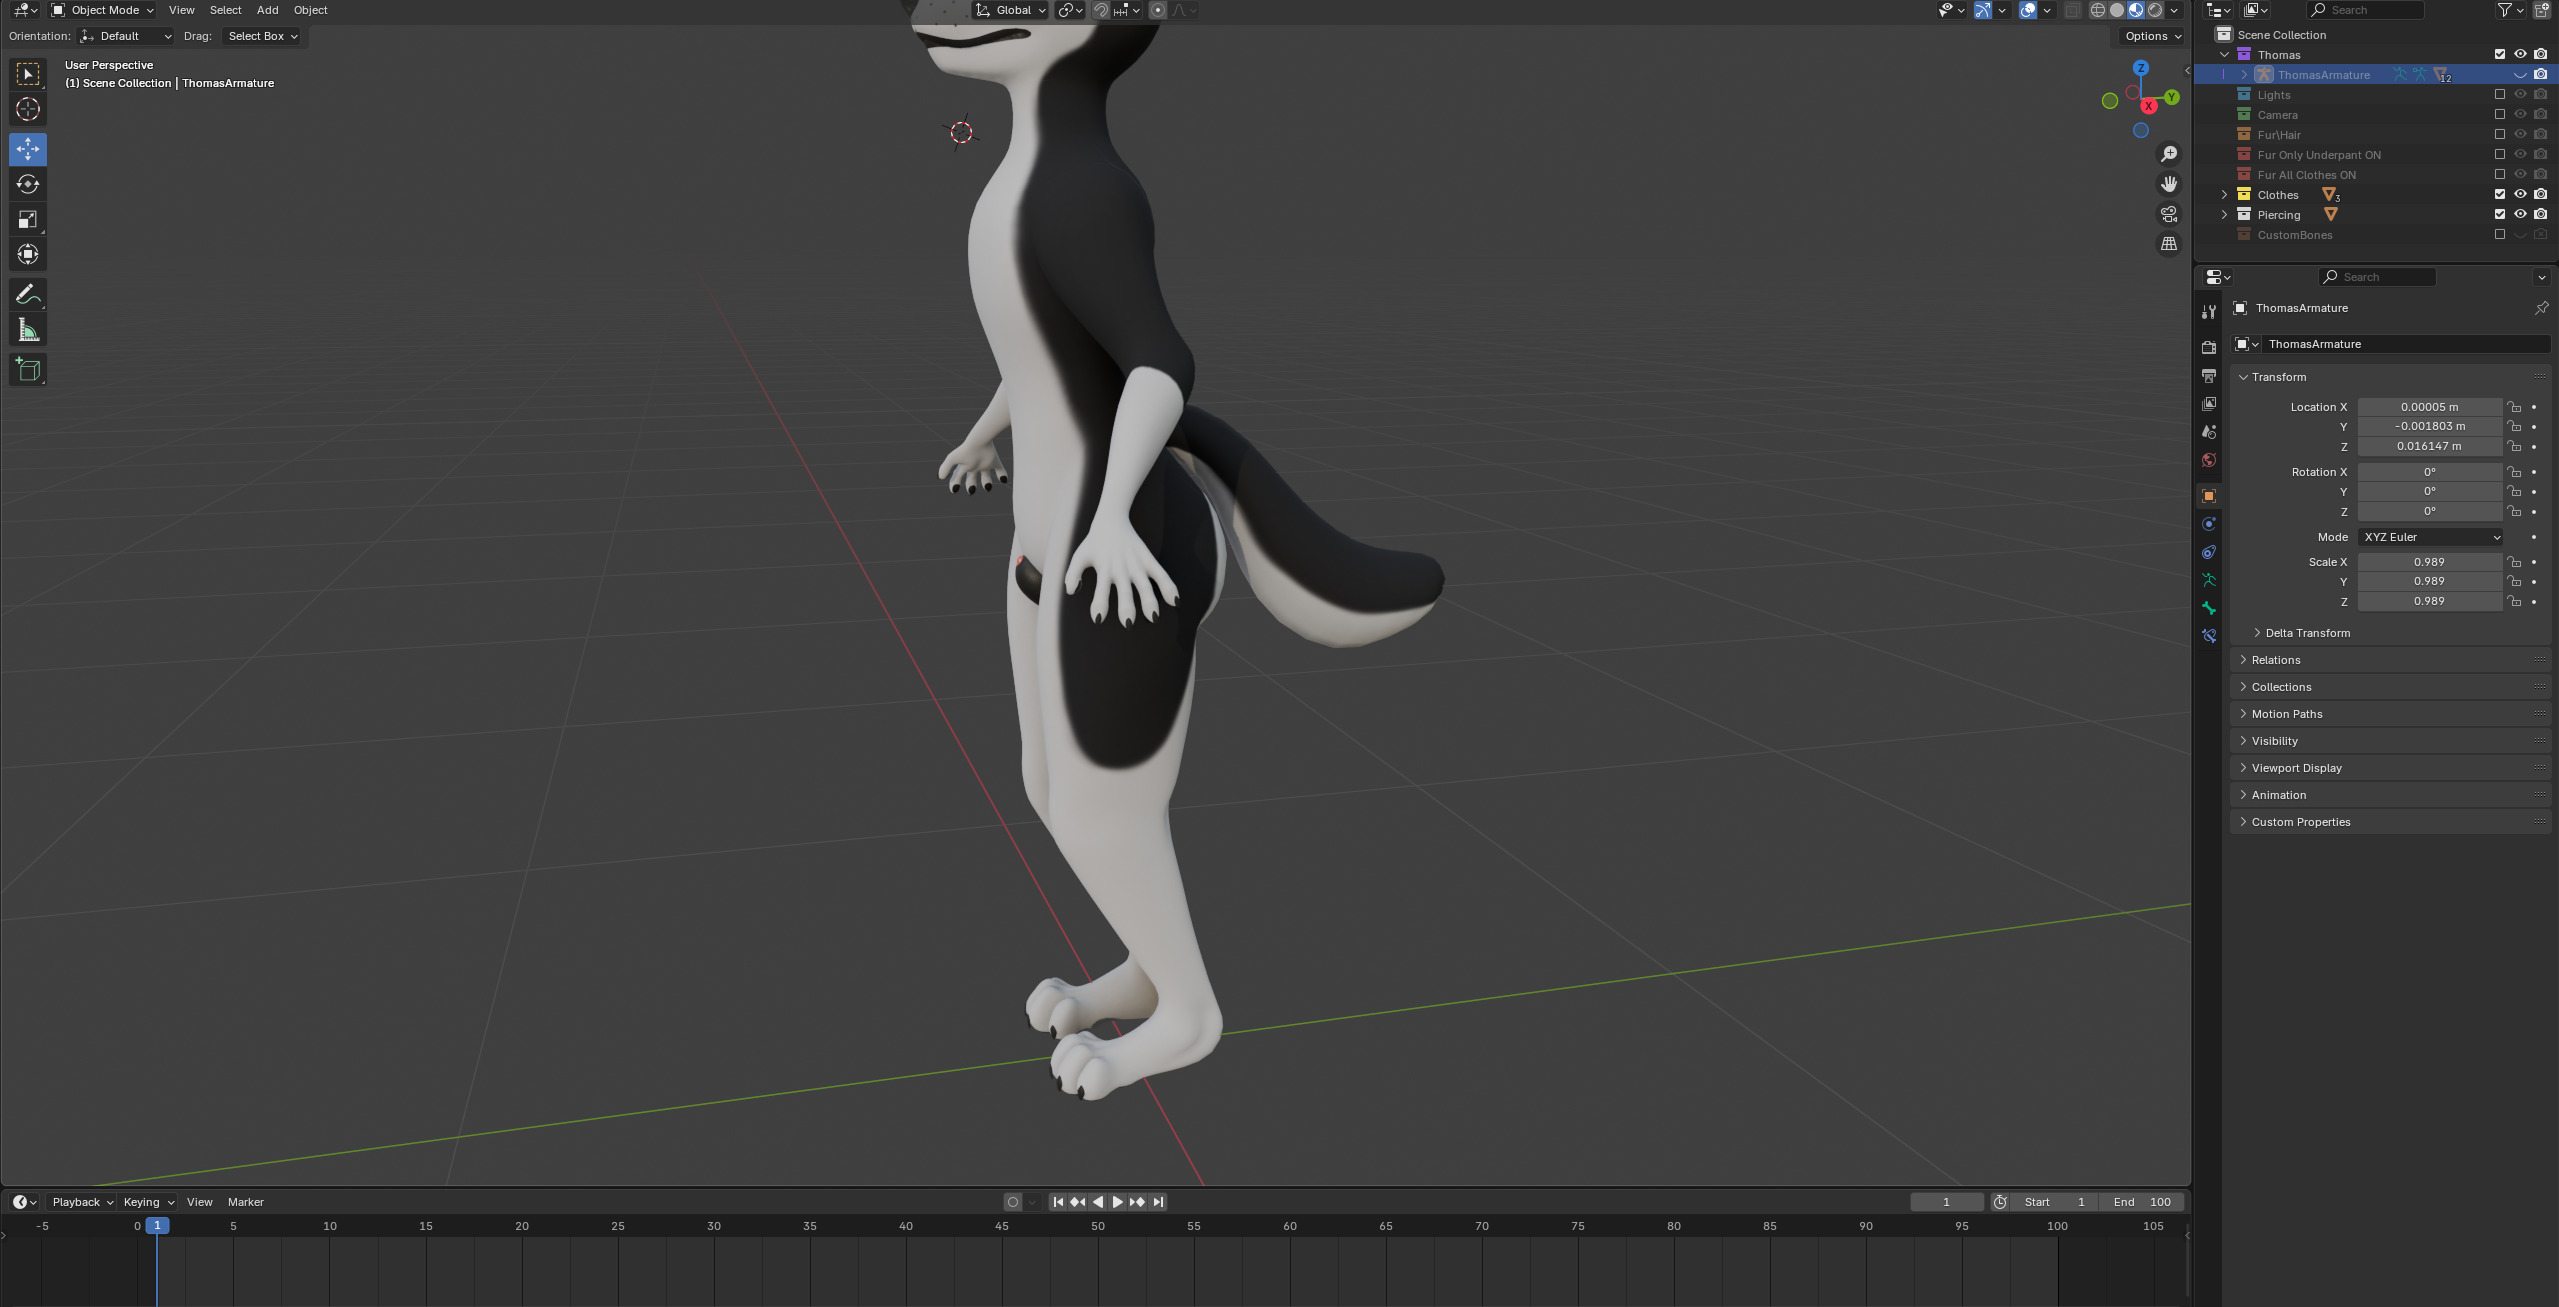The height and width of the screenshot is (1307, 2559).
Task: Open the View Layer properties tab
Action: (2209, 404)
